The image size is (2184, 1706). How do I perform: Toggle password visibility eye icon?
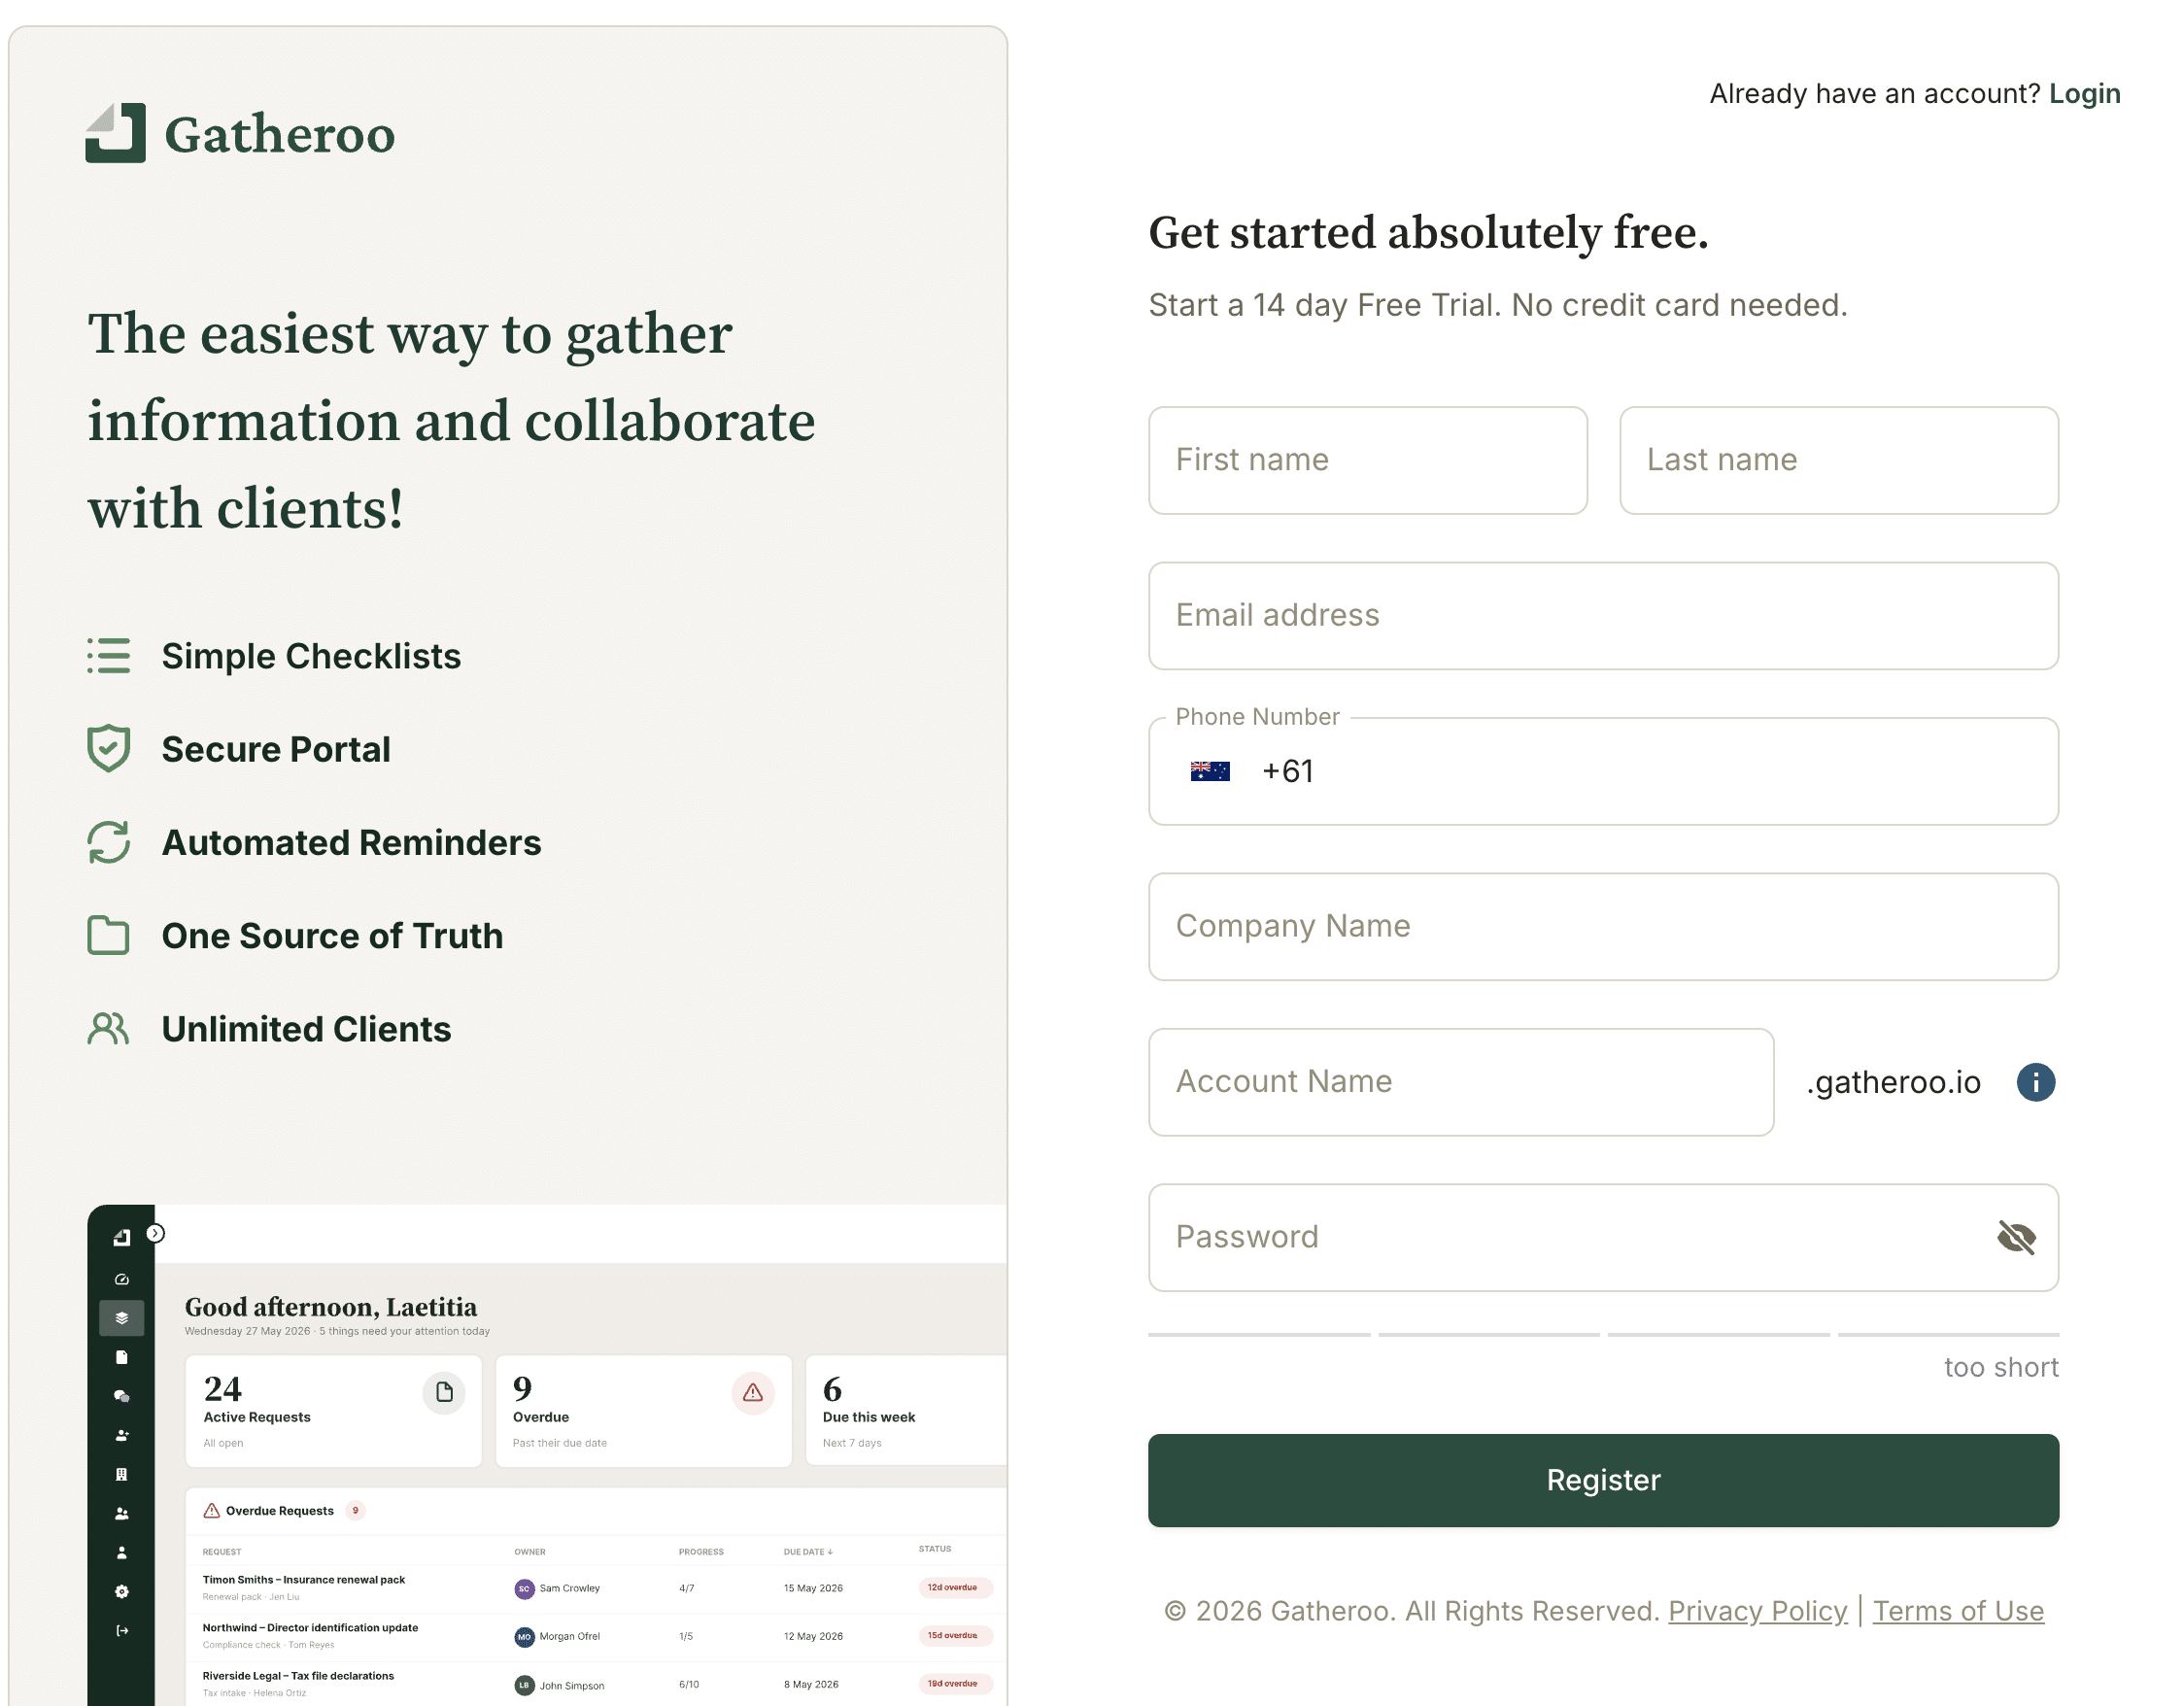tap(2016, 1237)
